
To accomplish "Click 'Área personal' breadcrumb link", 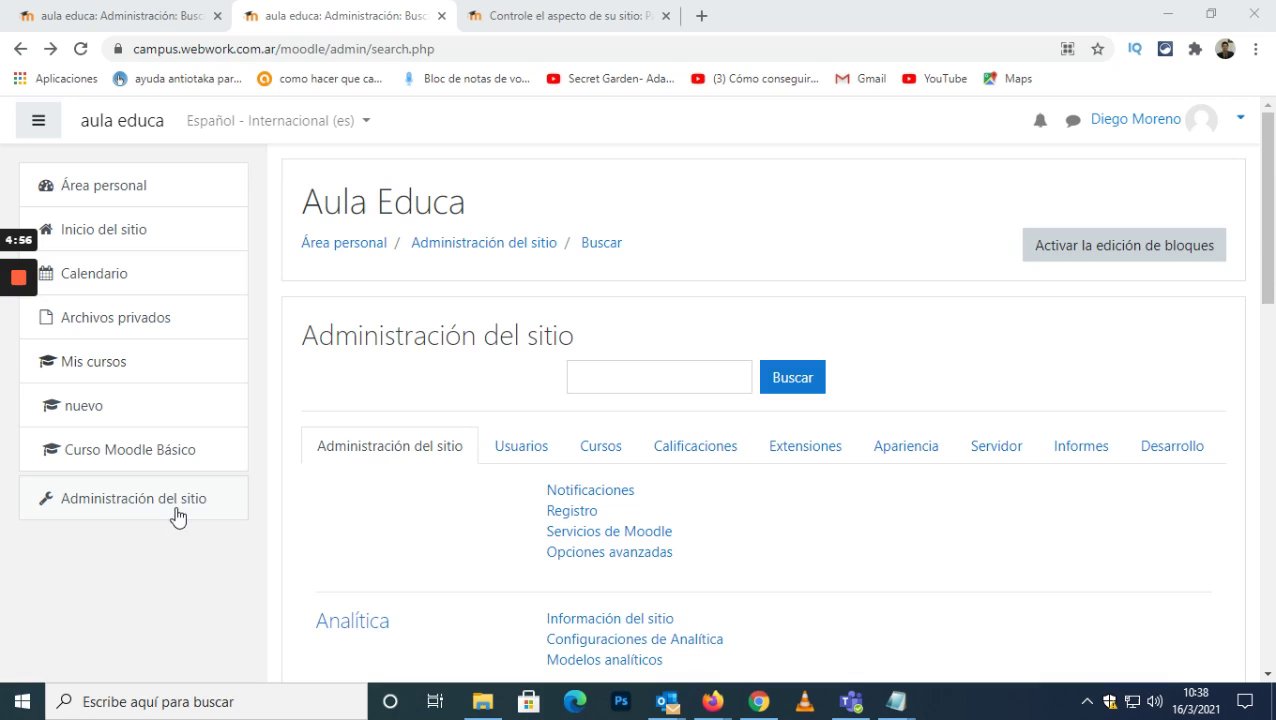I will click(x=344, y=242).
